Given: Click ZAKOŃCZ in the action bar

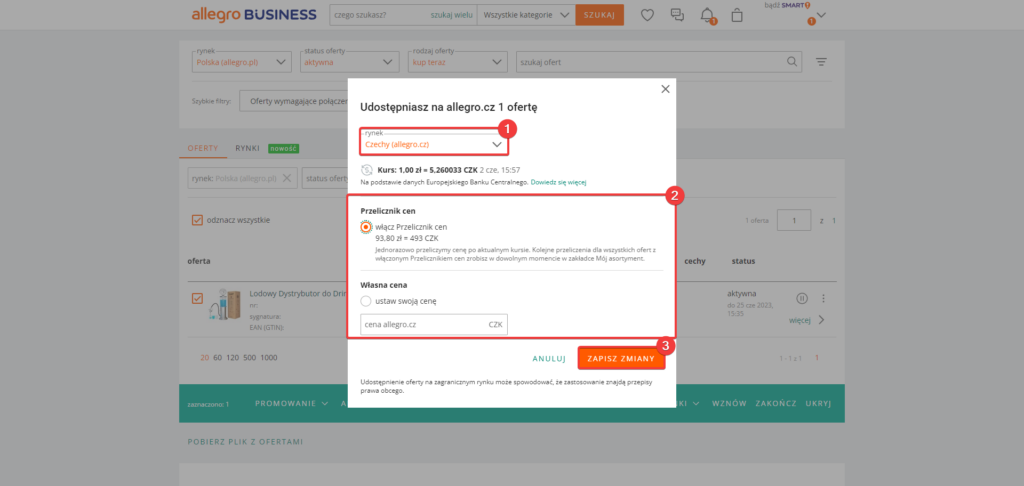Looking at the screenshot, I should pyautogui.click(x=775, y=404).
